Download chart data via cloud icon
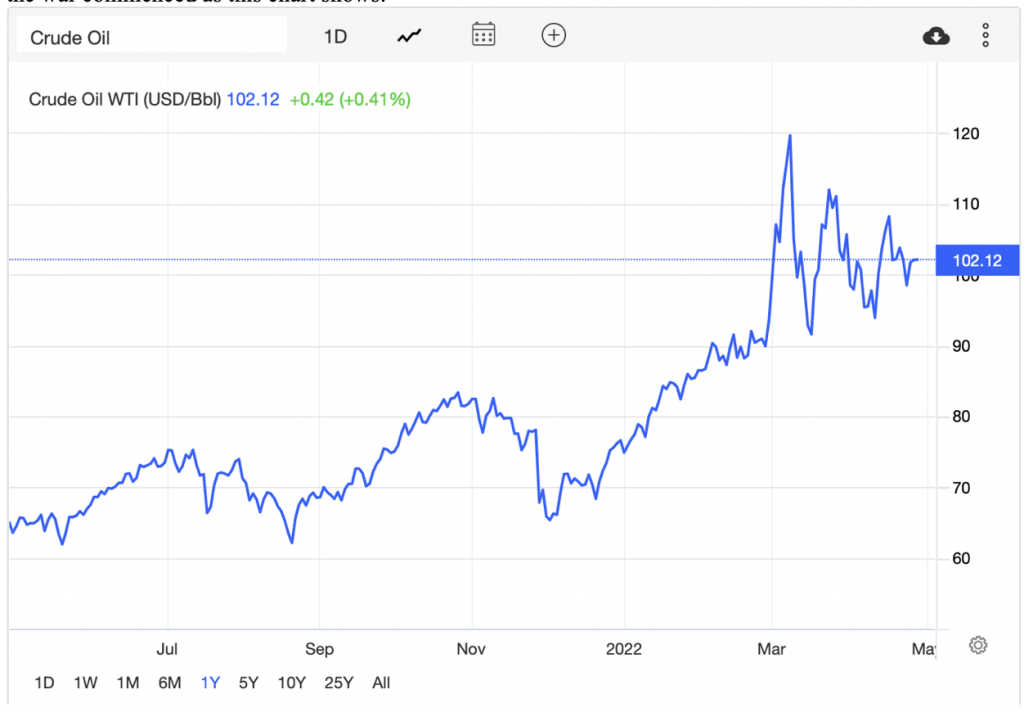The height and width of the screenshot is (712, 1024). tap(936, 36)
